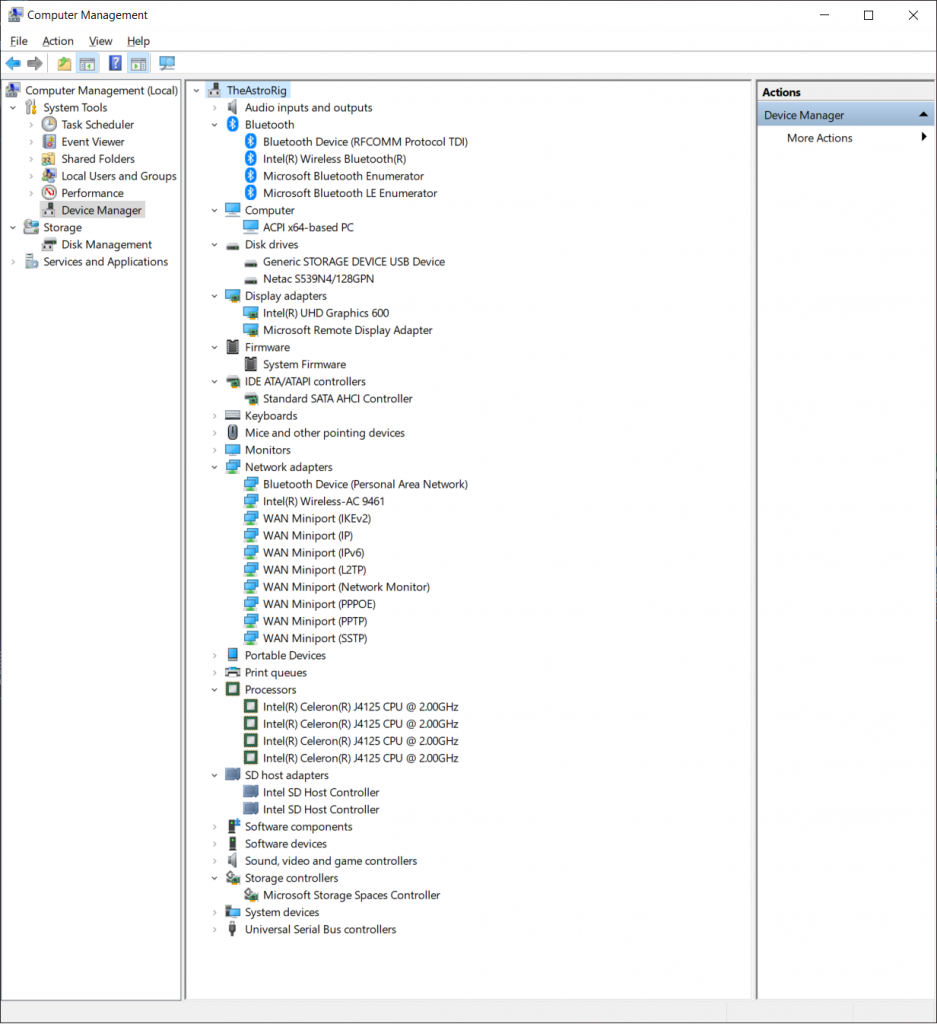Expand the System devices category

pos(215,912)
